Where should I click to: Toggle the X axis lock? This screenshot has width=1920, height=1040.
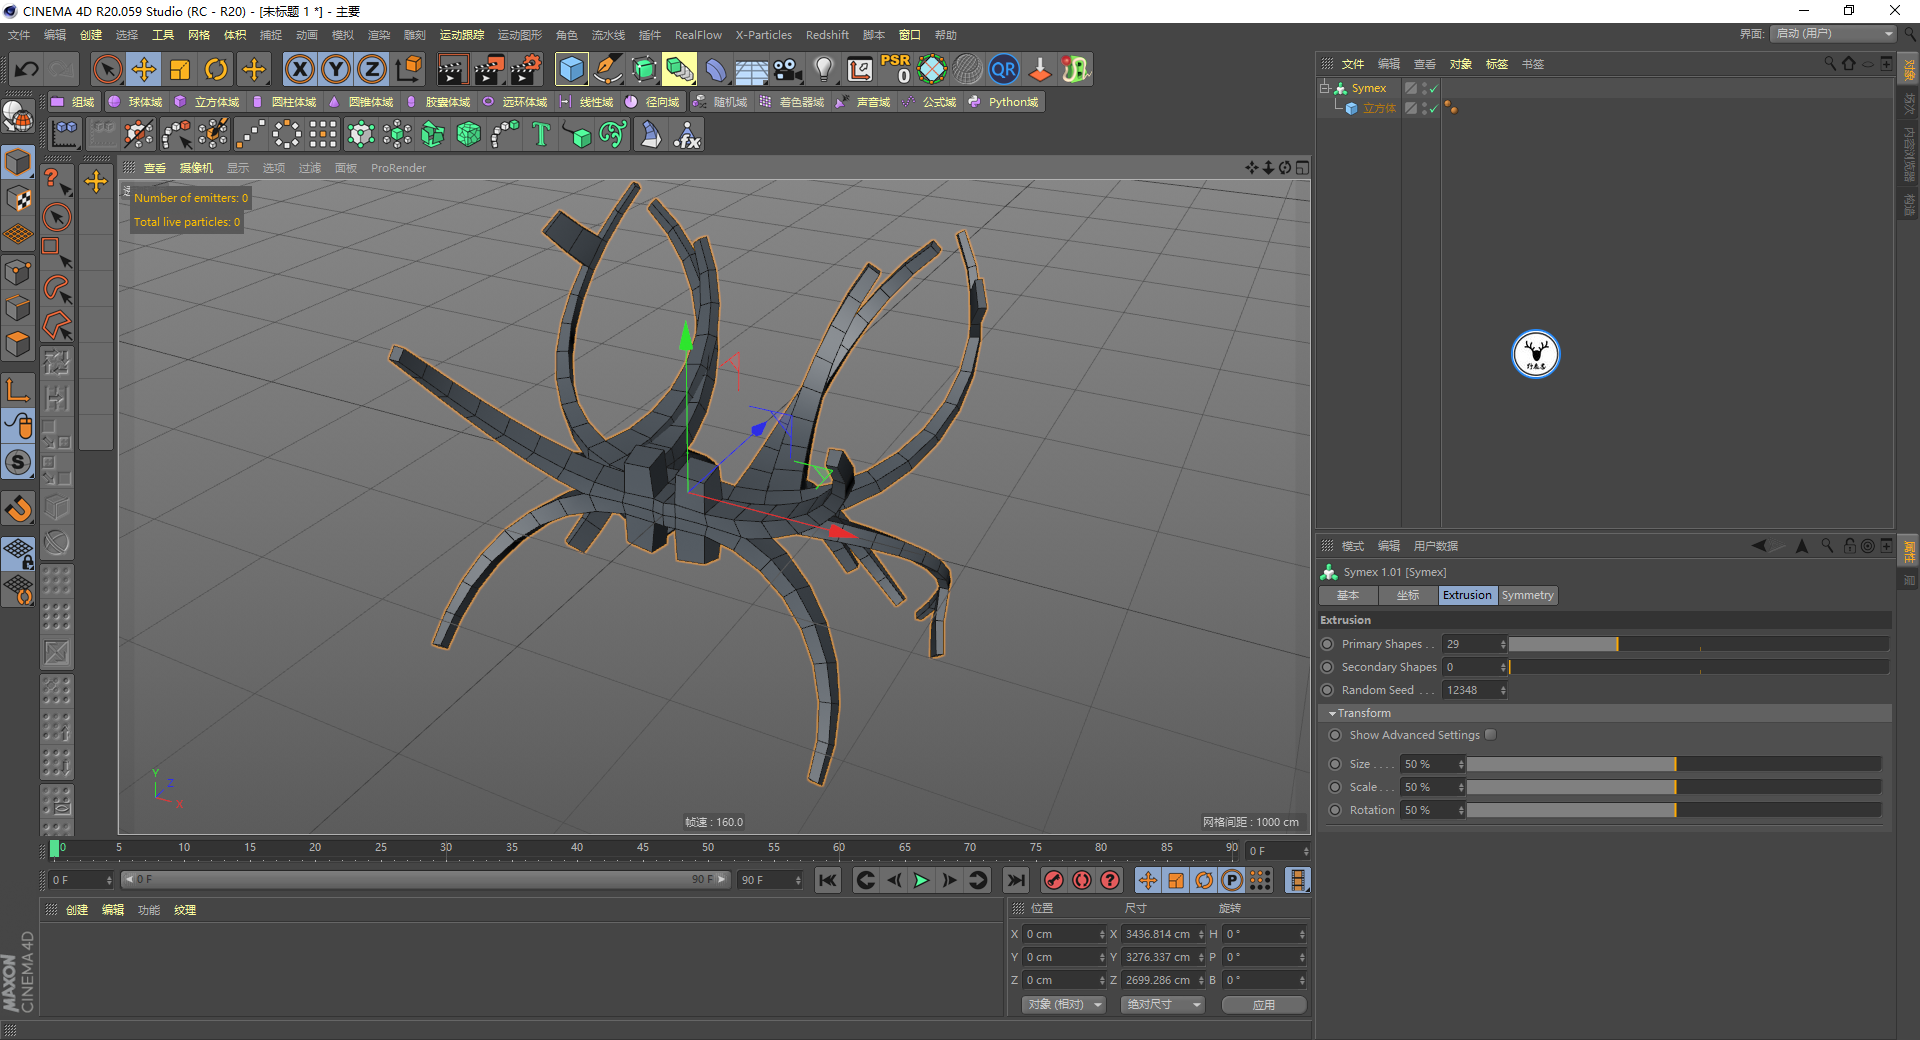299,69
